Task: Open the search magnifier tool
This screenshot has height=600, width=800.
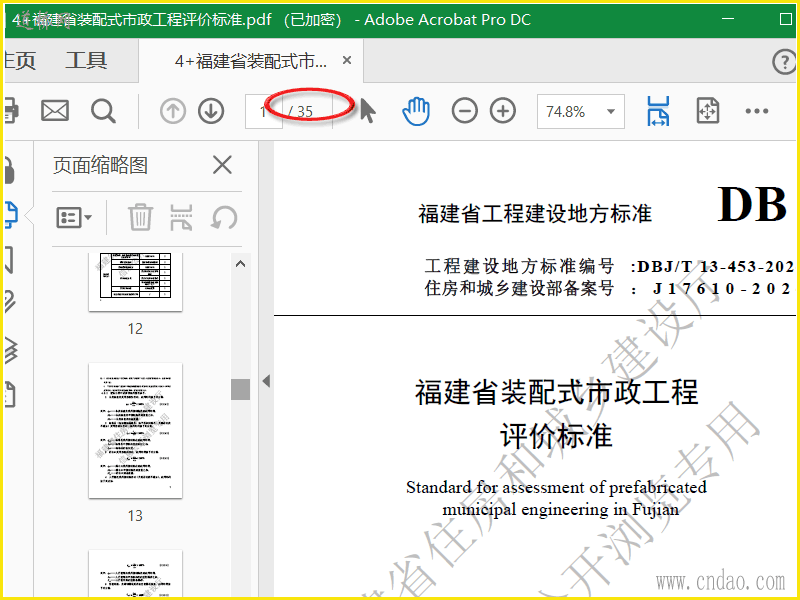Action: (x=103, y=111)
